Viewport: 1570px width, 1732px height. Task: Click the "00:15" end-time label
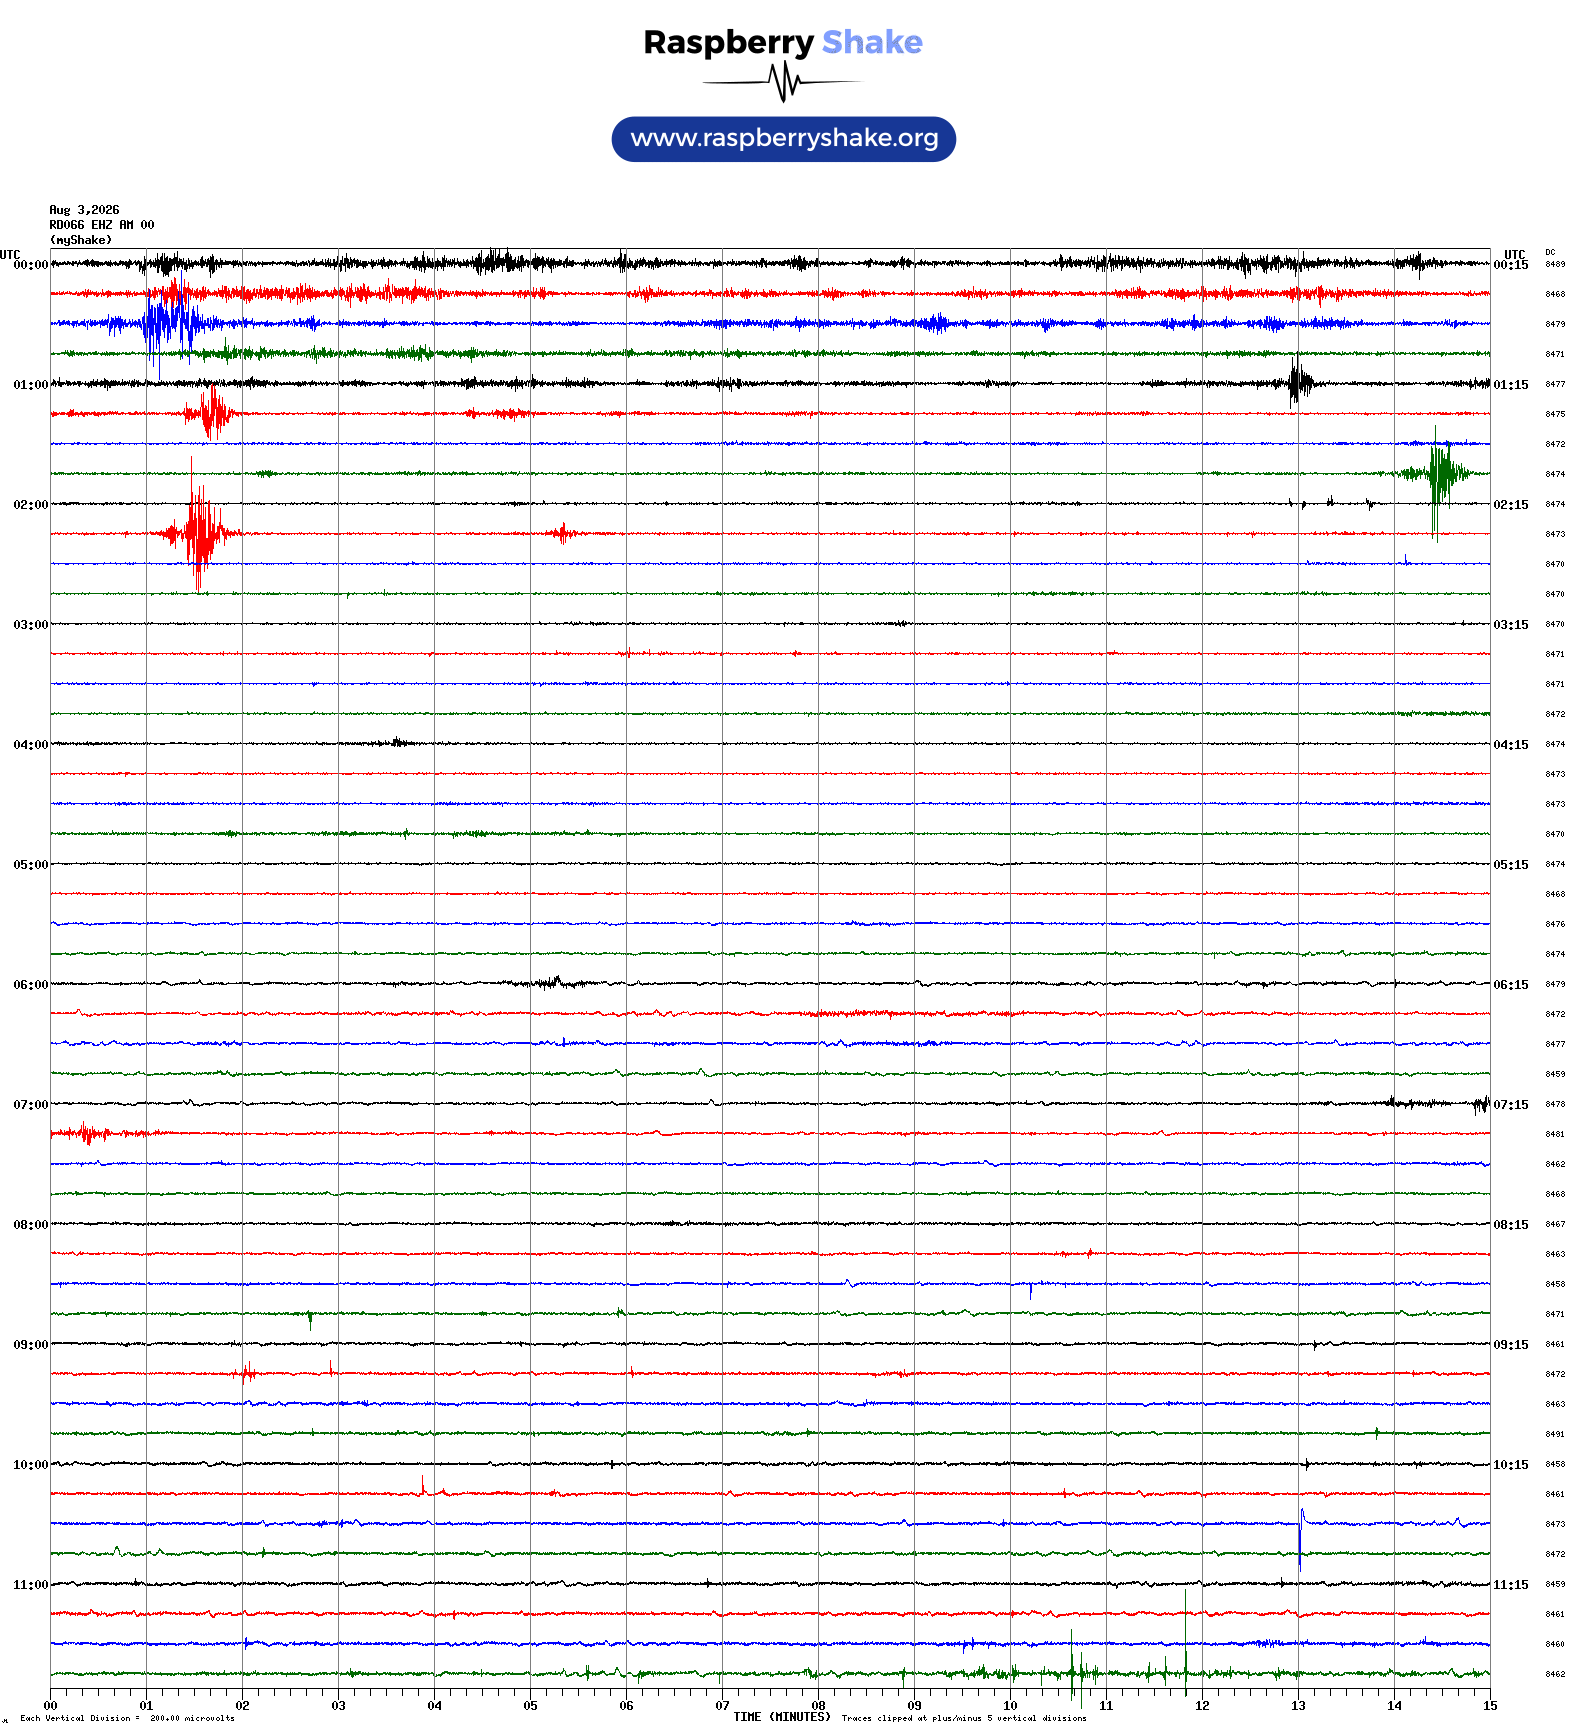(1511, 265)
